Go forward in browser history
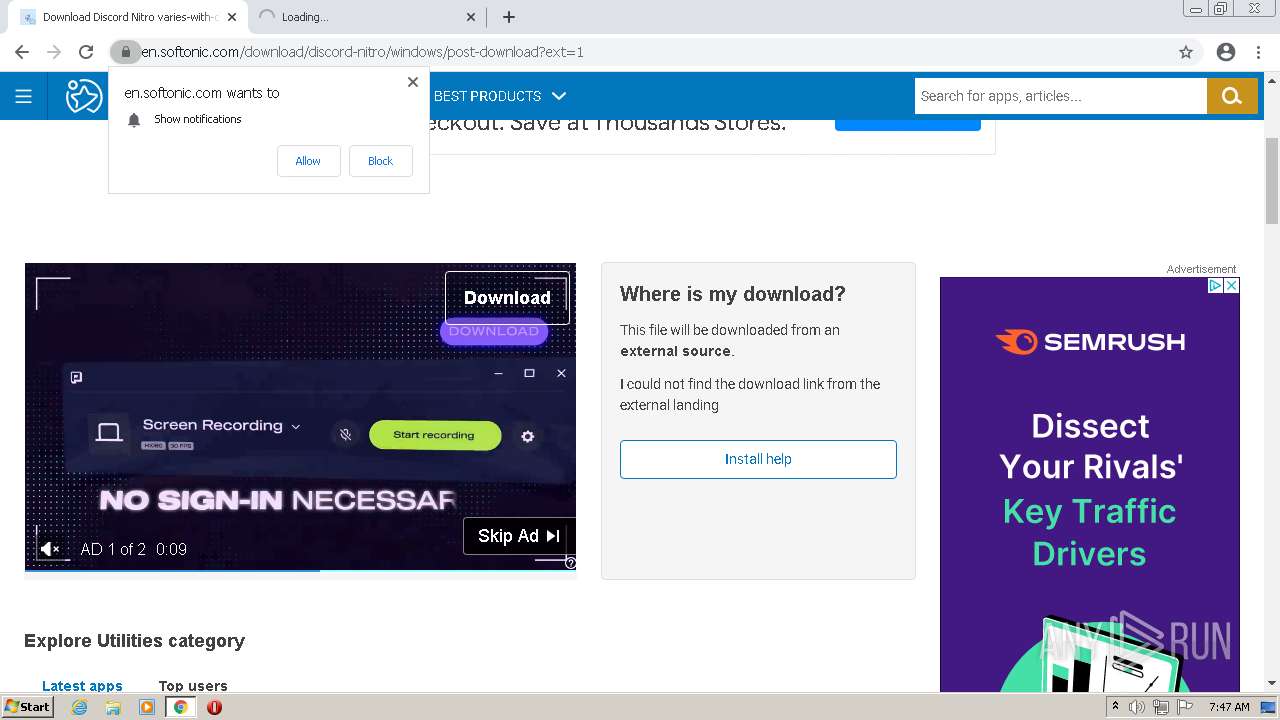 [54, 52]
